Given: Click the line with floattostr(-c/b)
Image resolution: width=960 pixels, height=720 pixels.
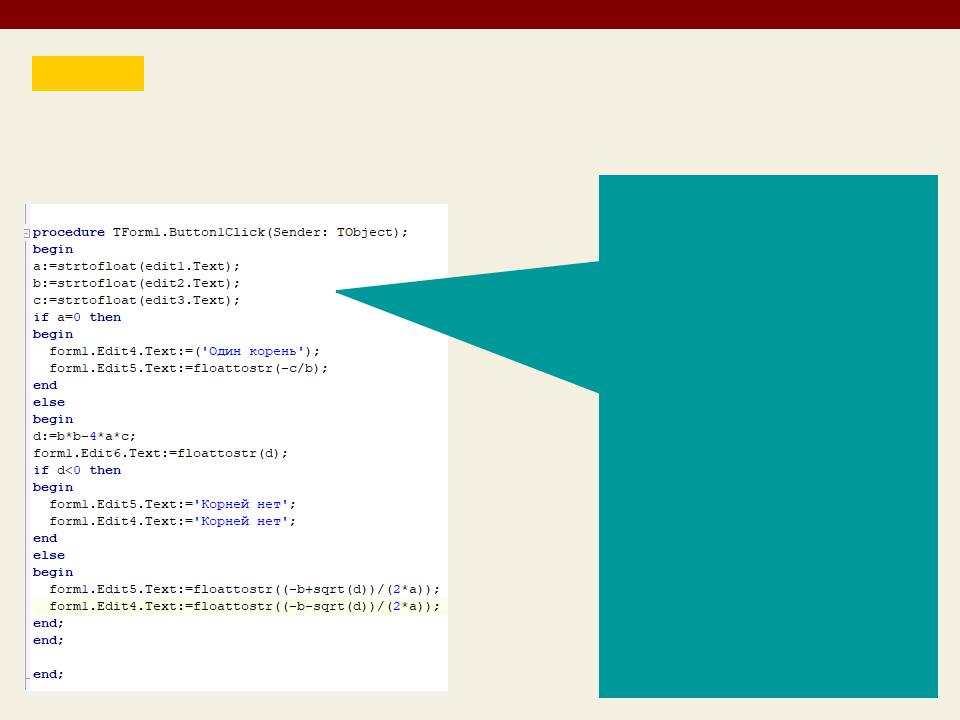Looking at the screenshot, I should pos(189,369).
